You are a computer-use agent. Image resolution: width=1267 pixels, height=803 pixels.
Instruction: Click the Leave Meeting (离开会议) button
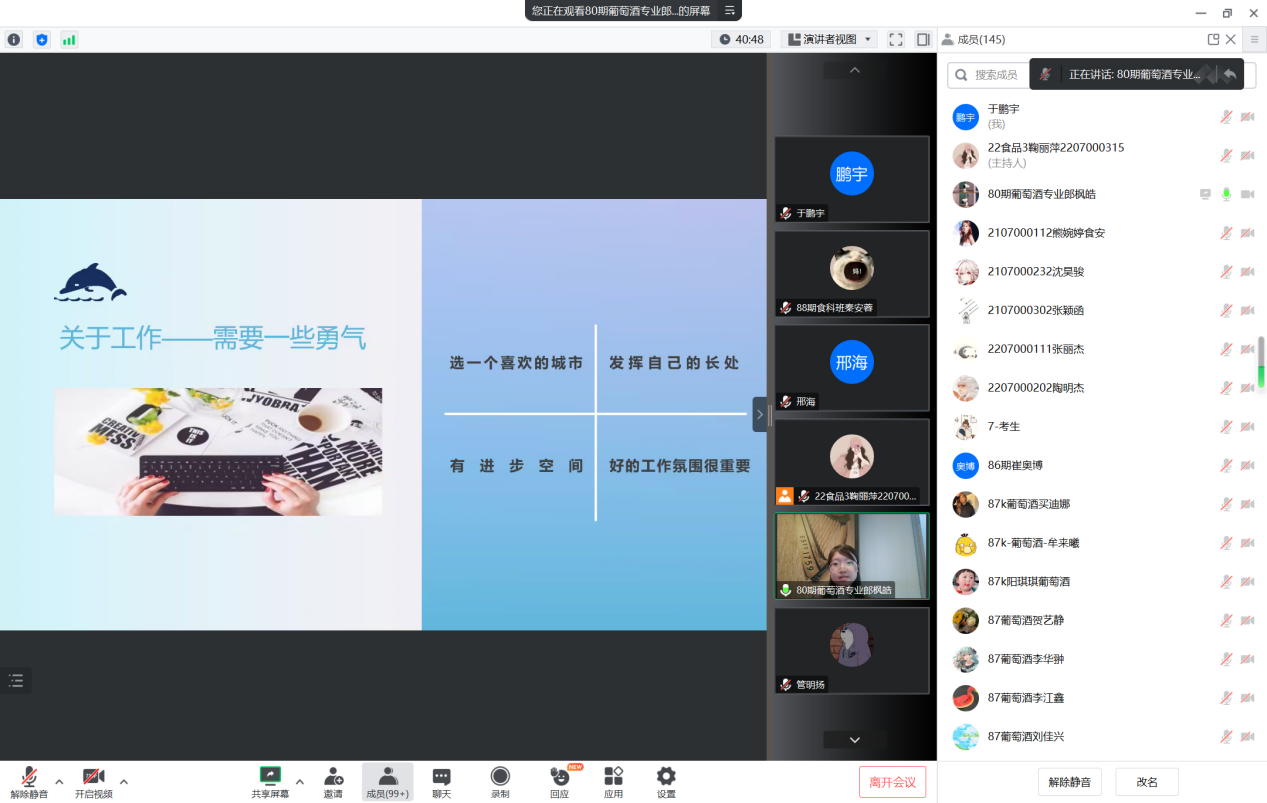pos(892,782)
